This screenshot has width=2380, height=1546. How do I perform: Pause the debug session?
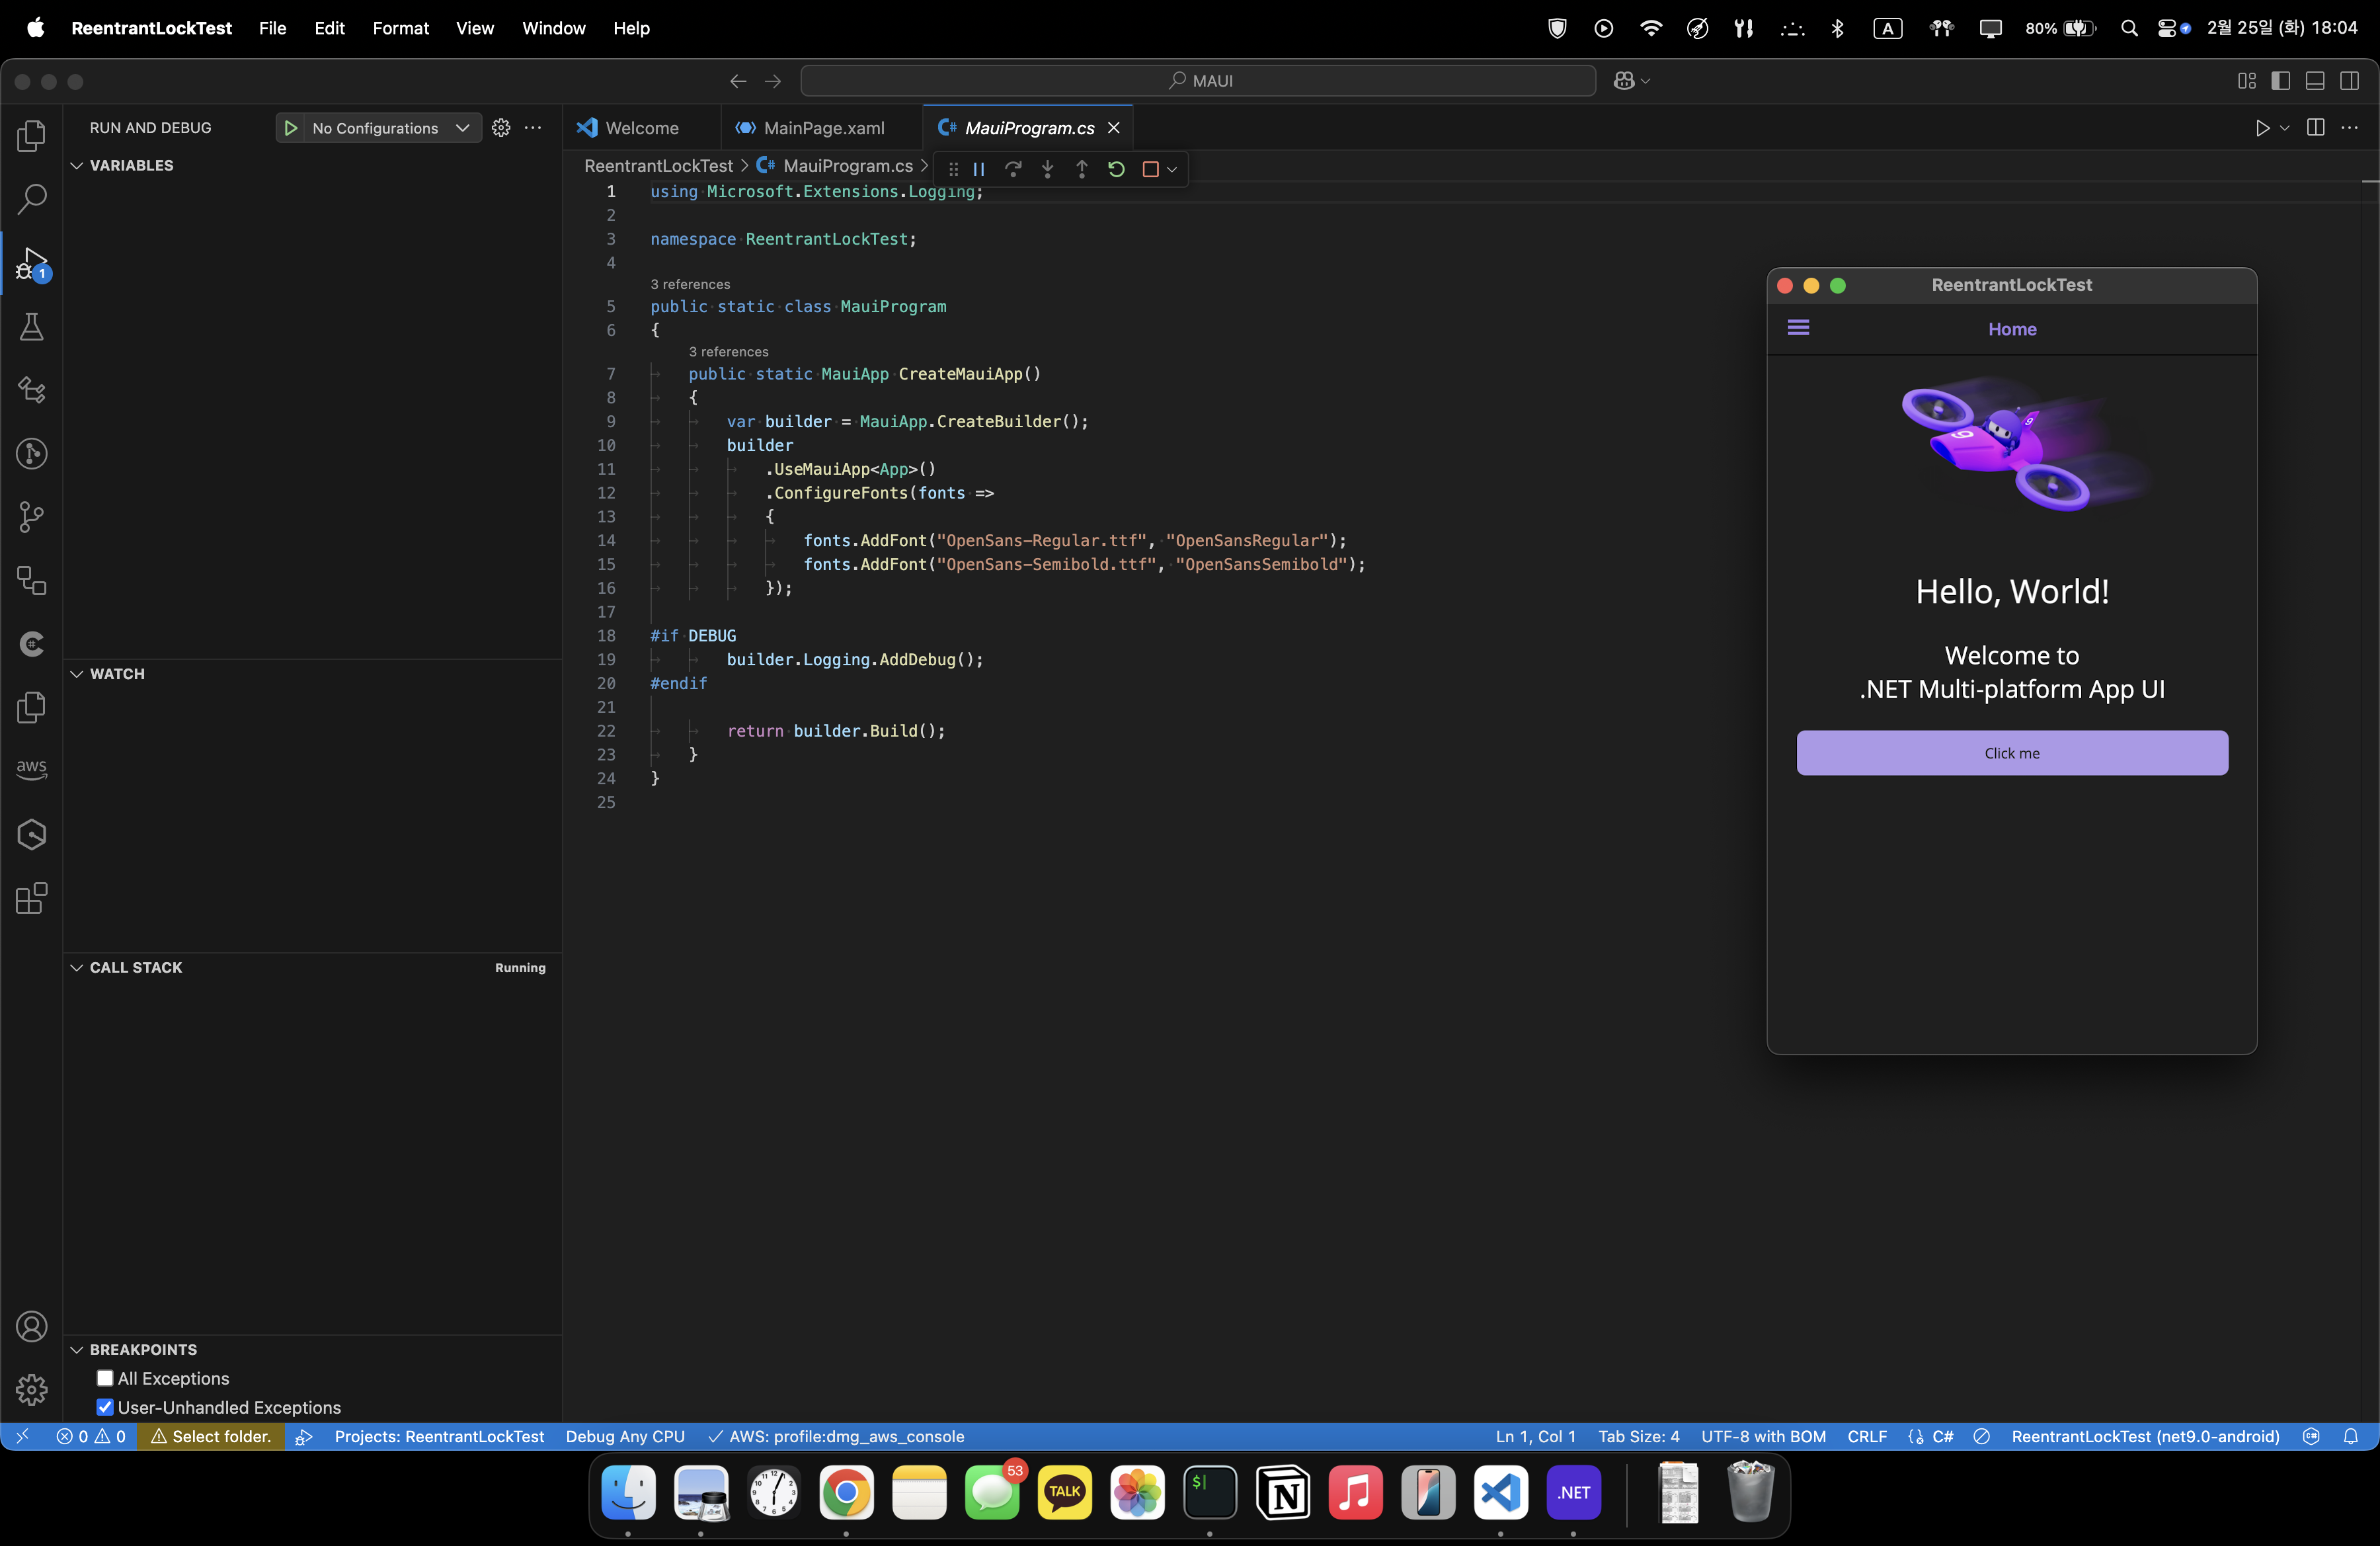979,169
